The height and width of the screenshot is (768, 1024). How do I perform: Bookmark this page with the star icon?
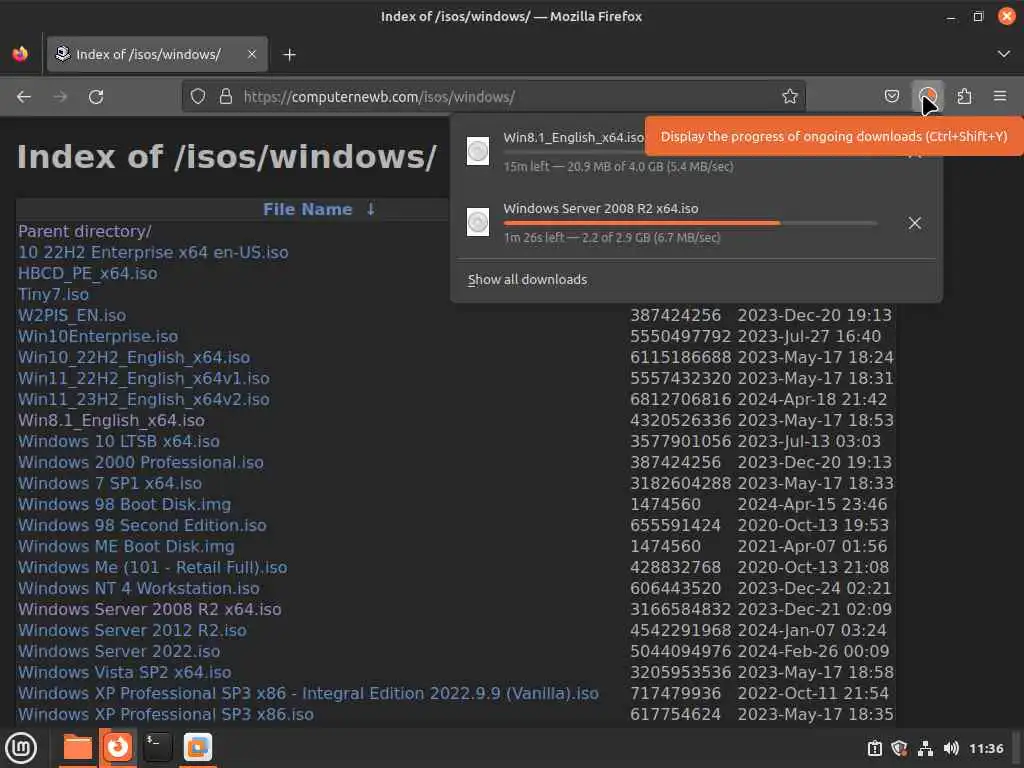(x=790, y=97)
